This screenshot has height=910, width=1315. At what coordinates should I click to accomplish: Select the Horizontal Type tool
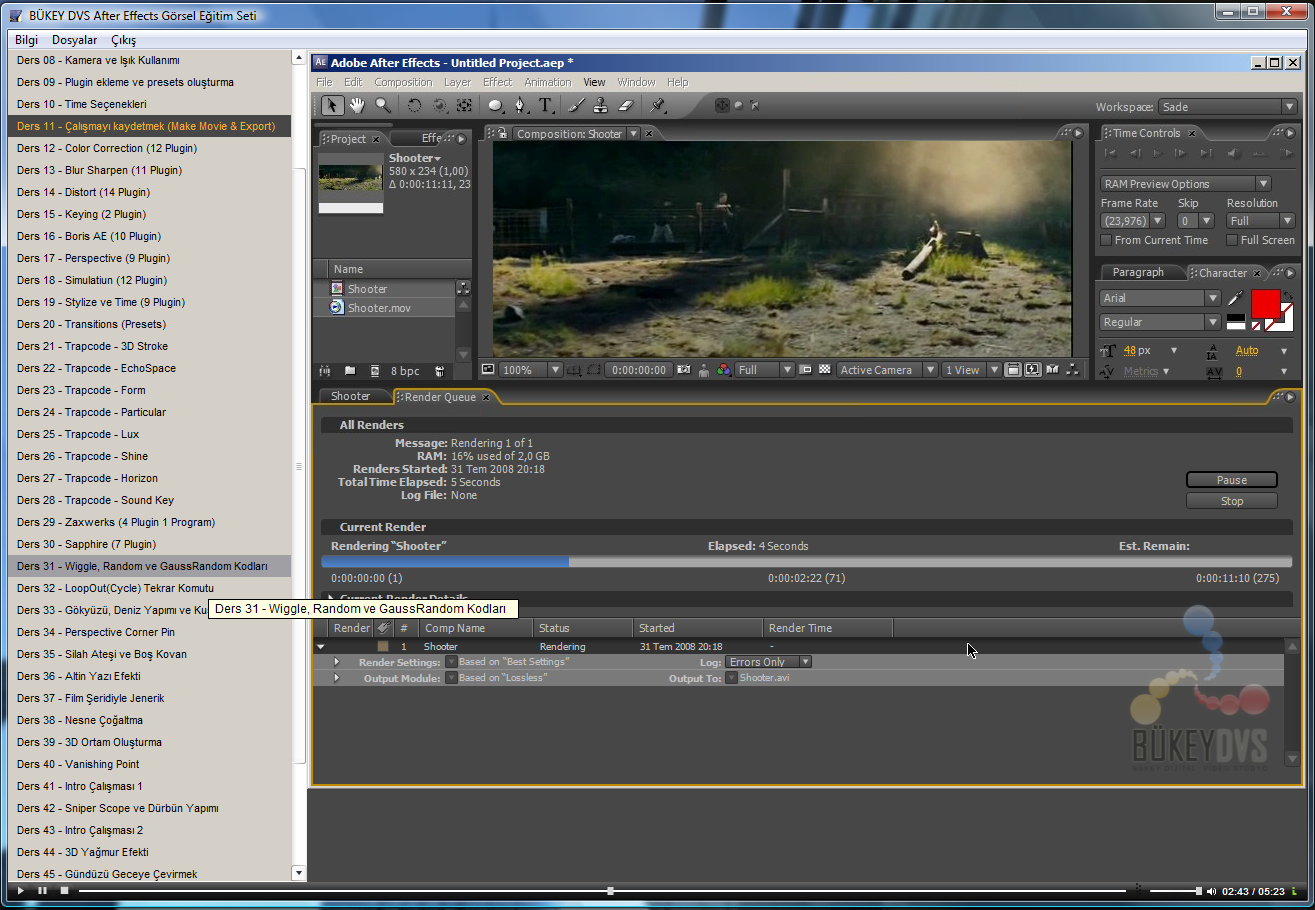(x=546, y=105)
